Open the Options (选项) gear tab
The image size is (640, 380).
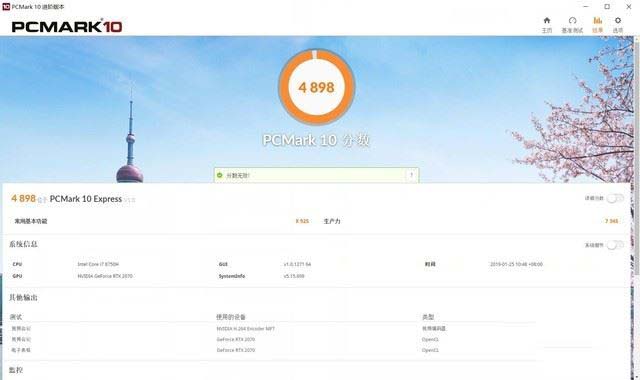pyautogui.click(x=618, y=24)
